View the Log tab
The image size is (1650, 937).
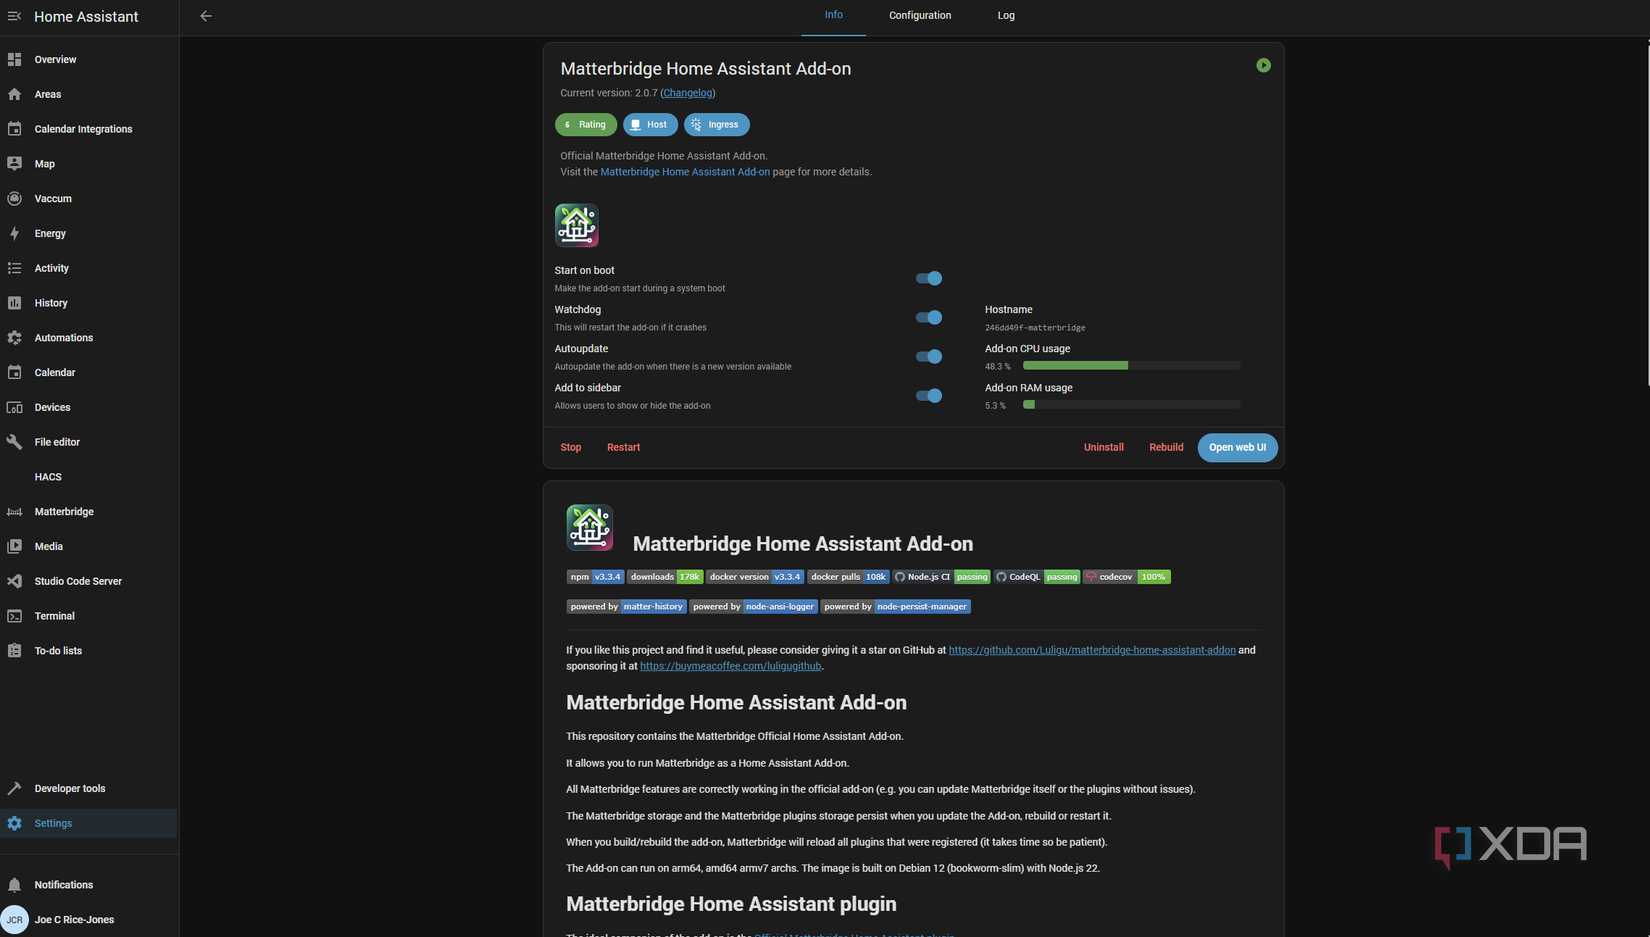(1005, 15)
